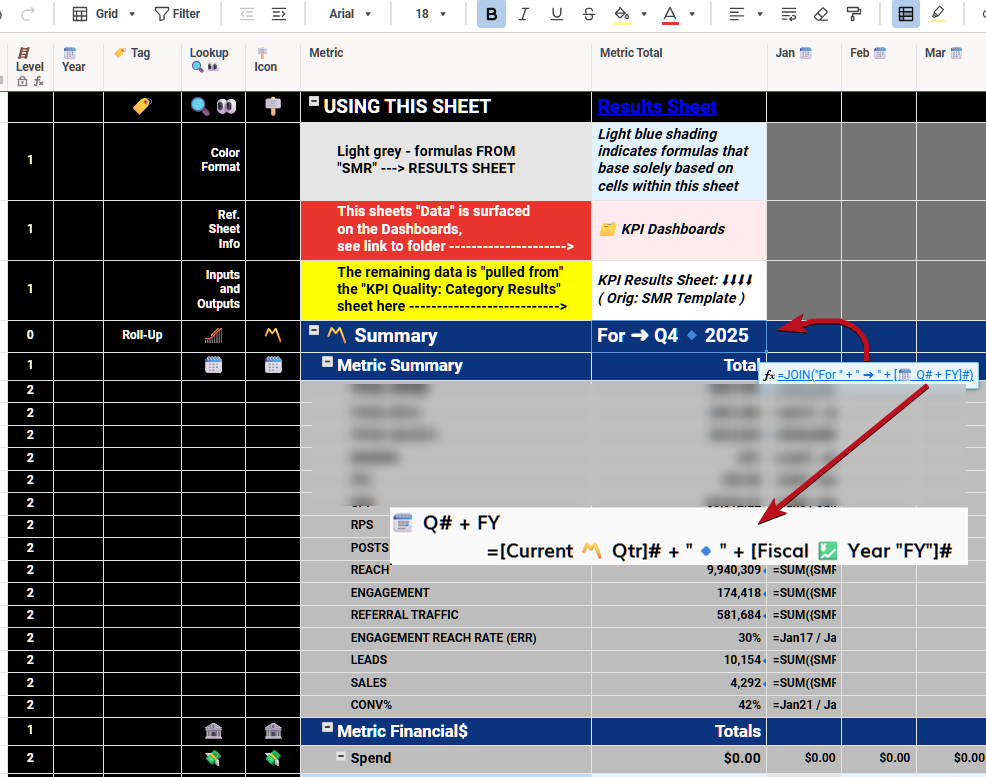Click Lookup column bank icon in Metric Financial$ row
Screen dimensions: 986x777
coord(213,730)
